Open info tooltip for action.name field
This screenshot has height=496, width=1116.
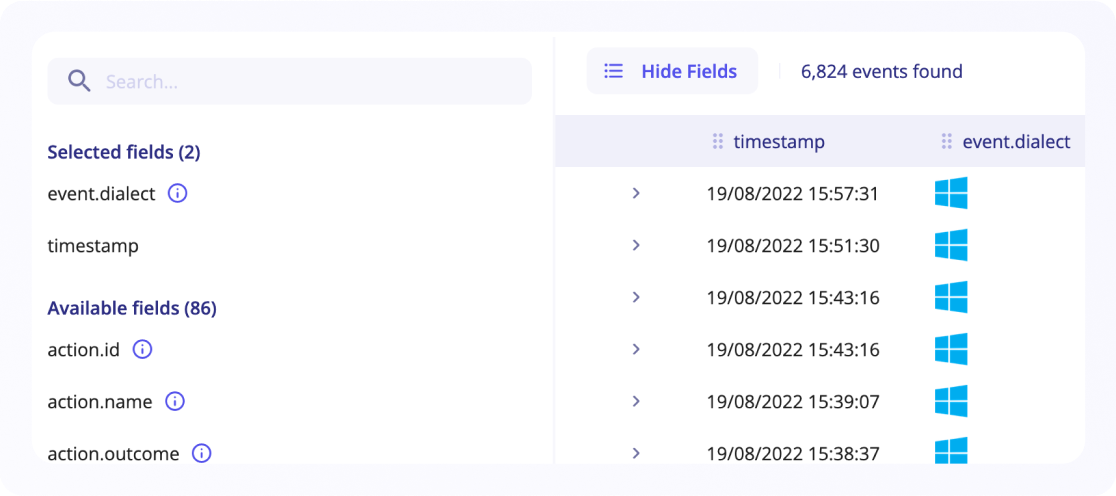tap(175, 402)
